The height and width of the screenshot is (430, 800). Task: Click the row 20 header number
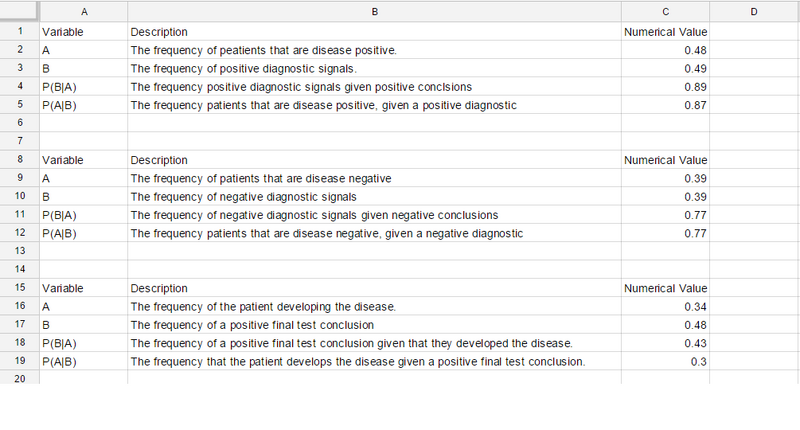19,379
